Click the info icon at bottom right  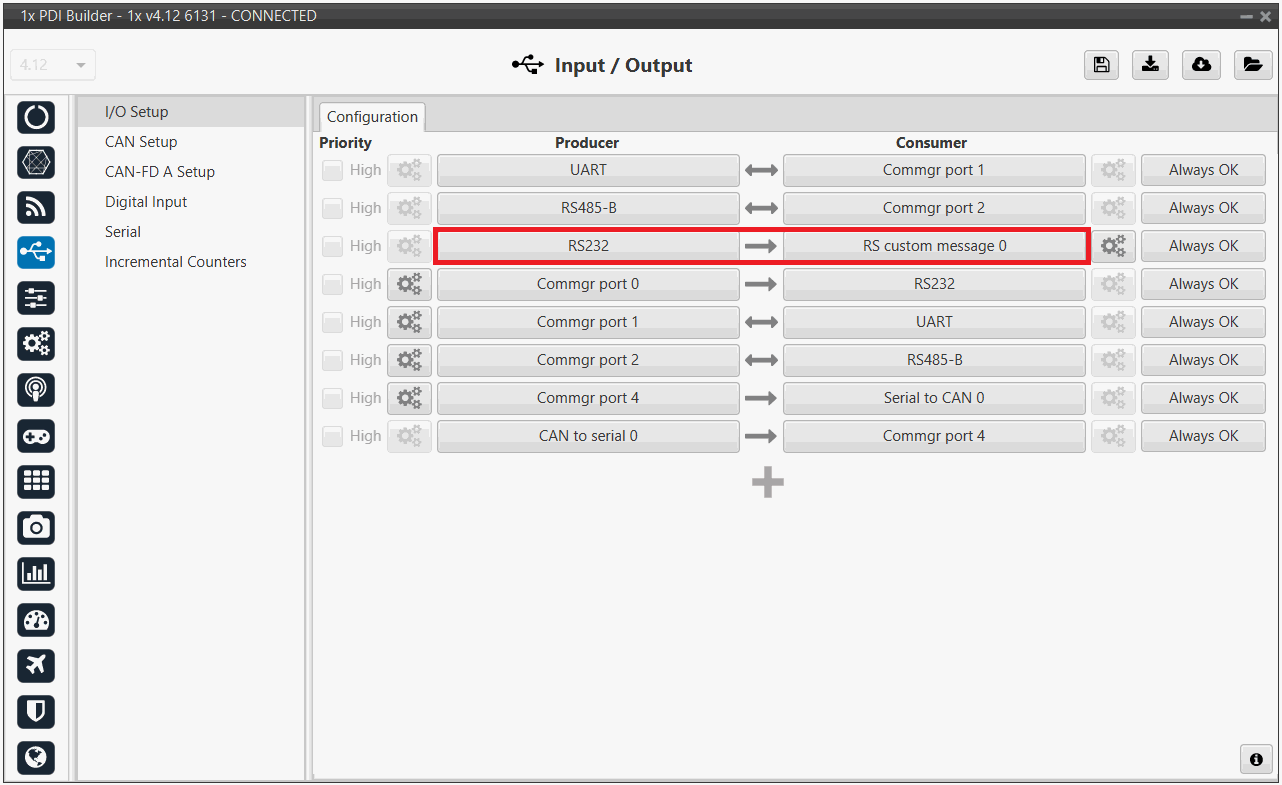tap(1256, 759)
